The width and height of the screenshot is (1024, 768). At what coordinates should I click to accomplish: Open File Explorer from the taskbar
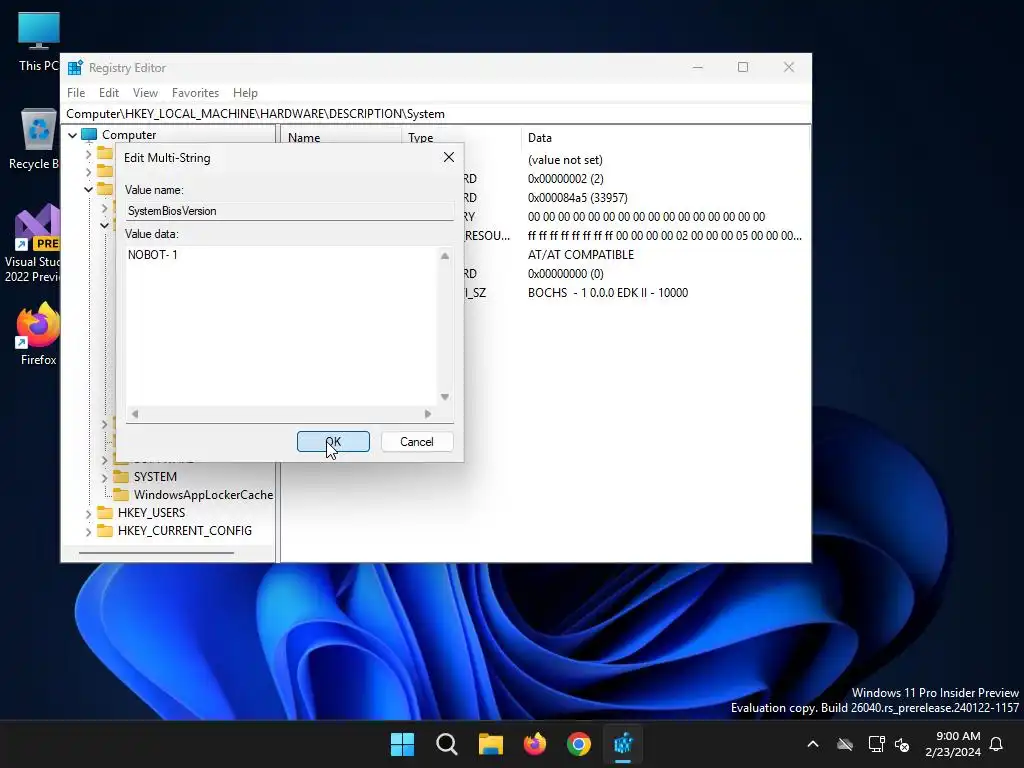490,744
